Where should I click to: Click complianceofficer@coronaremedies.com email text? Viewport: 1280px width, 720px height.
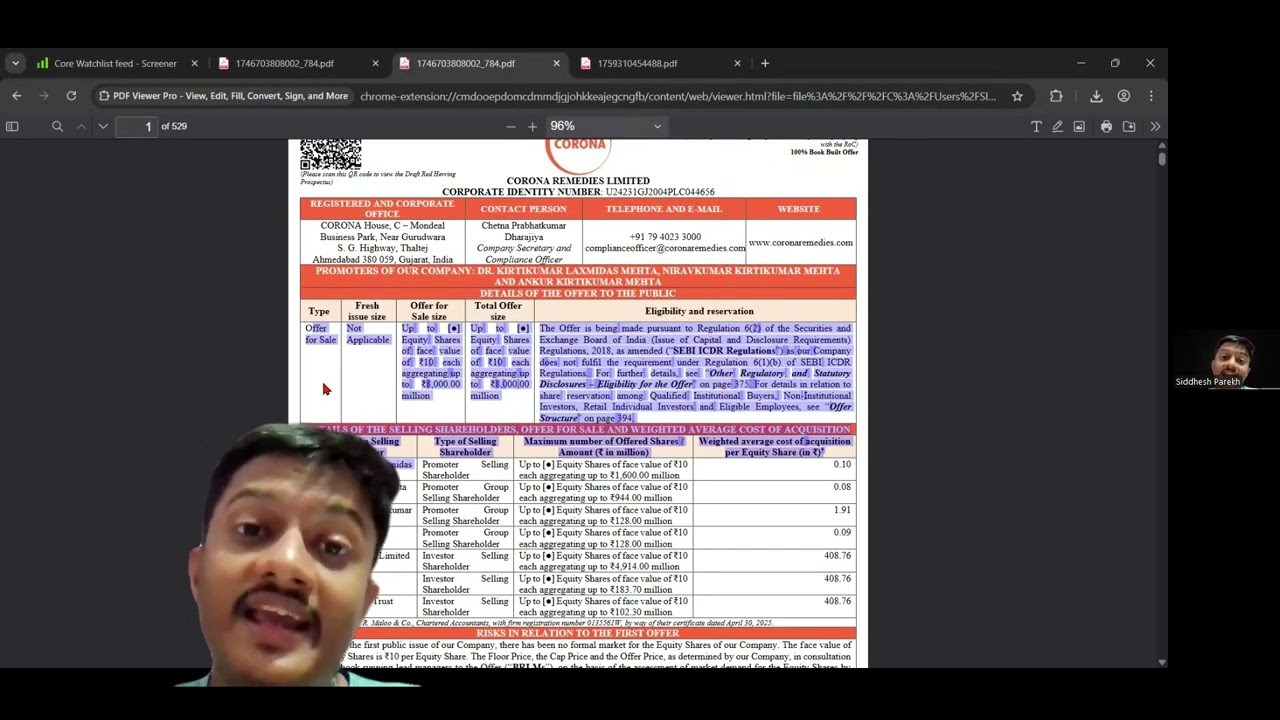click(x=665, y=248)
